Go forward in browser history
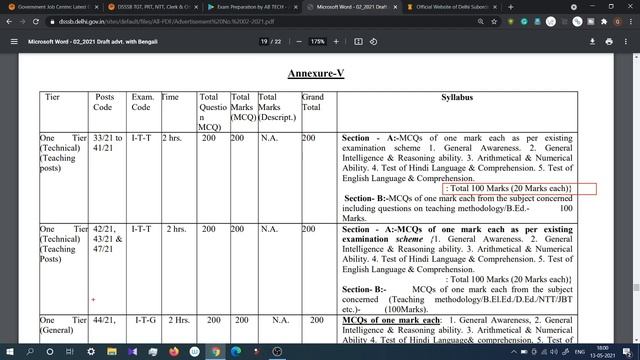The image size is (640, 360). click(22, 21)
